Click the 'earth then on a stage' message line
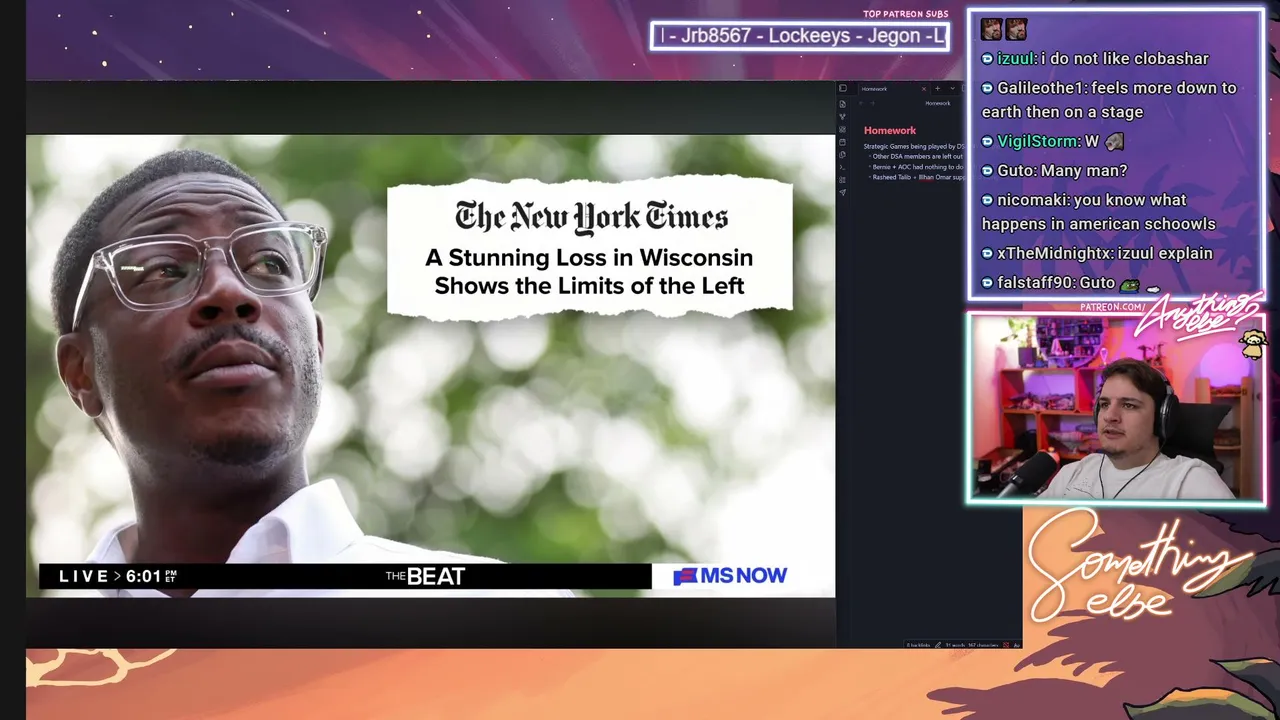Image resolution: width=1280 pixels, height=720 pixels. pyautogui.click(x=1062, y=112)
